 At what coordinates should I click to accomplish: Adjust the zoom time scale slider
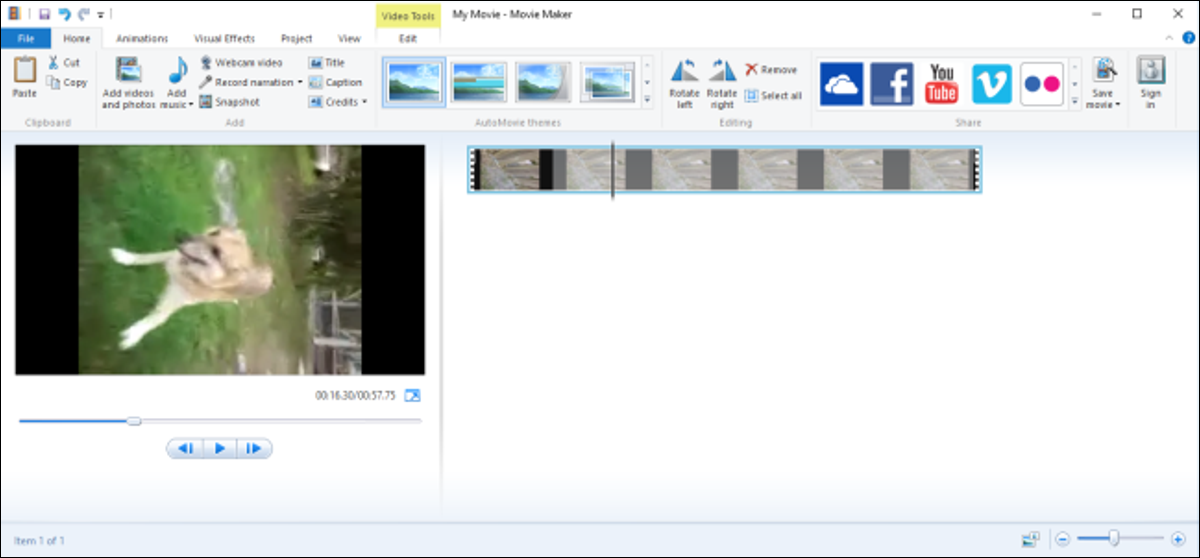click(1113, 538)
